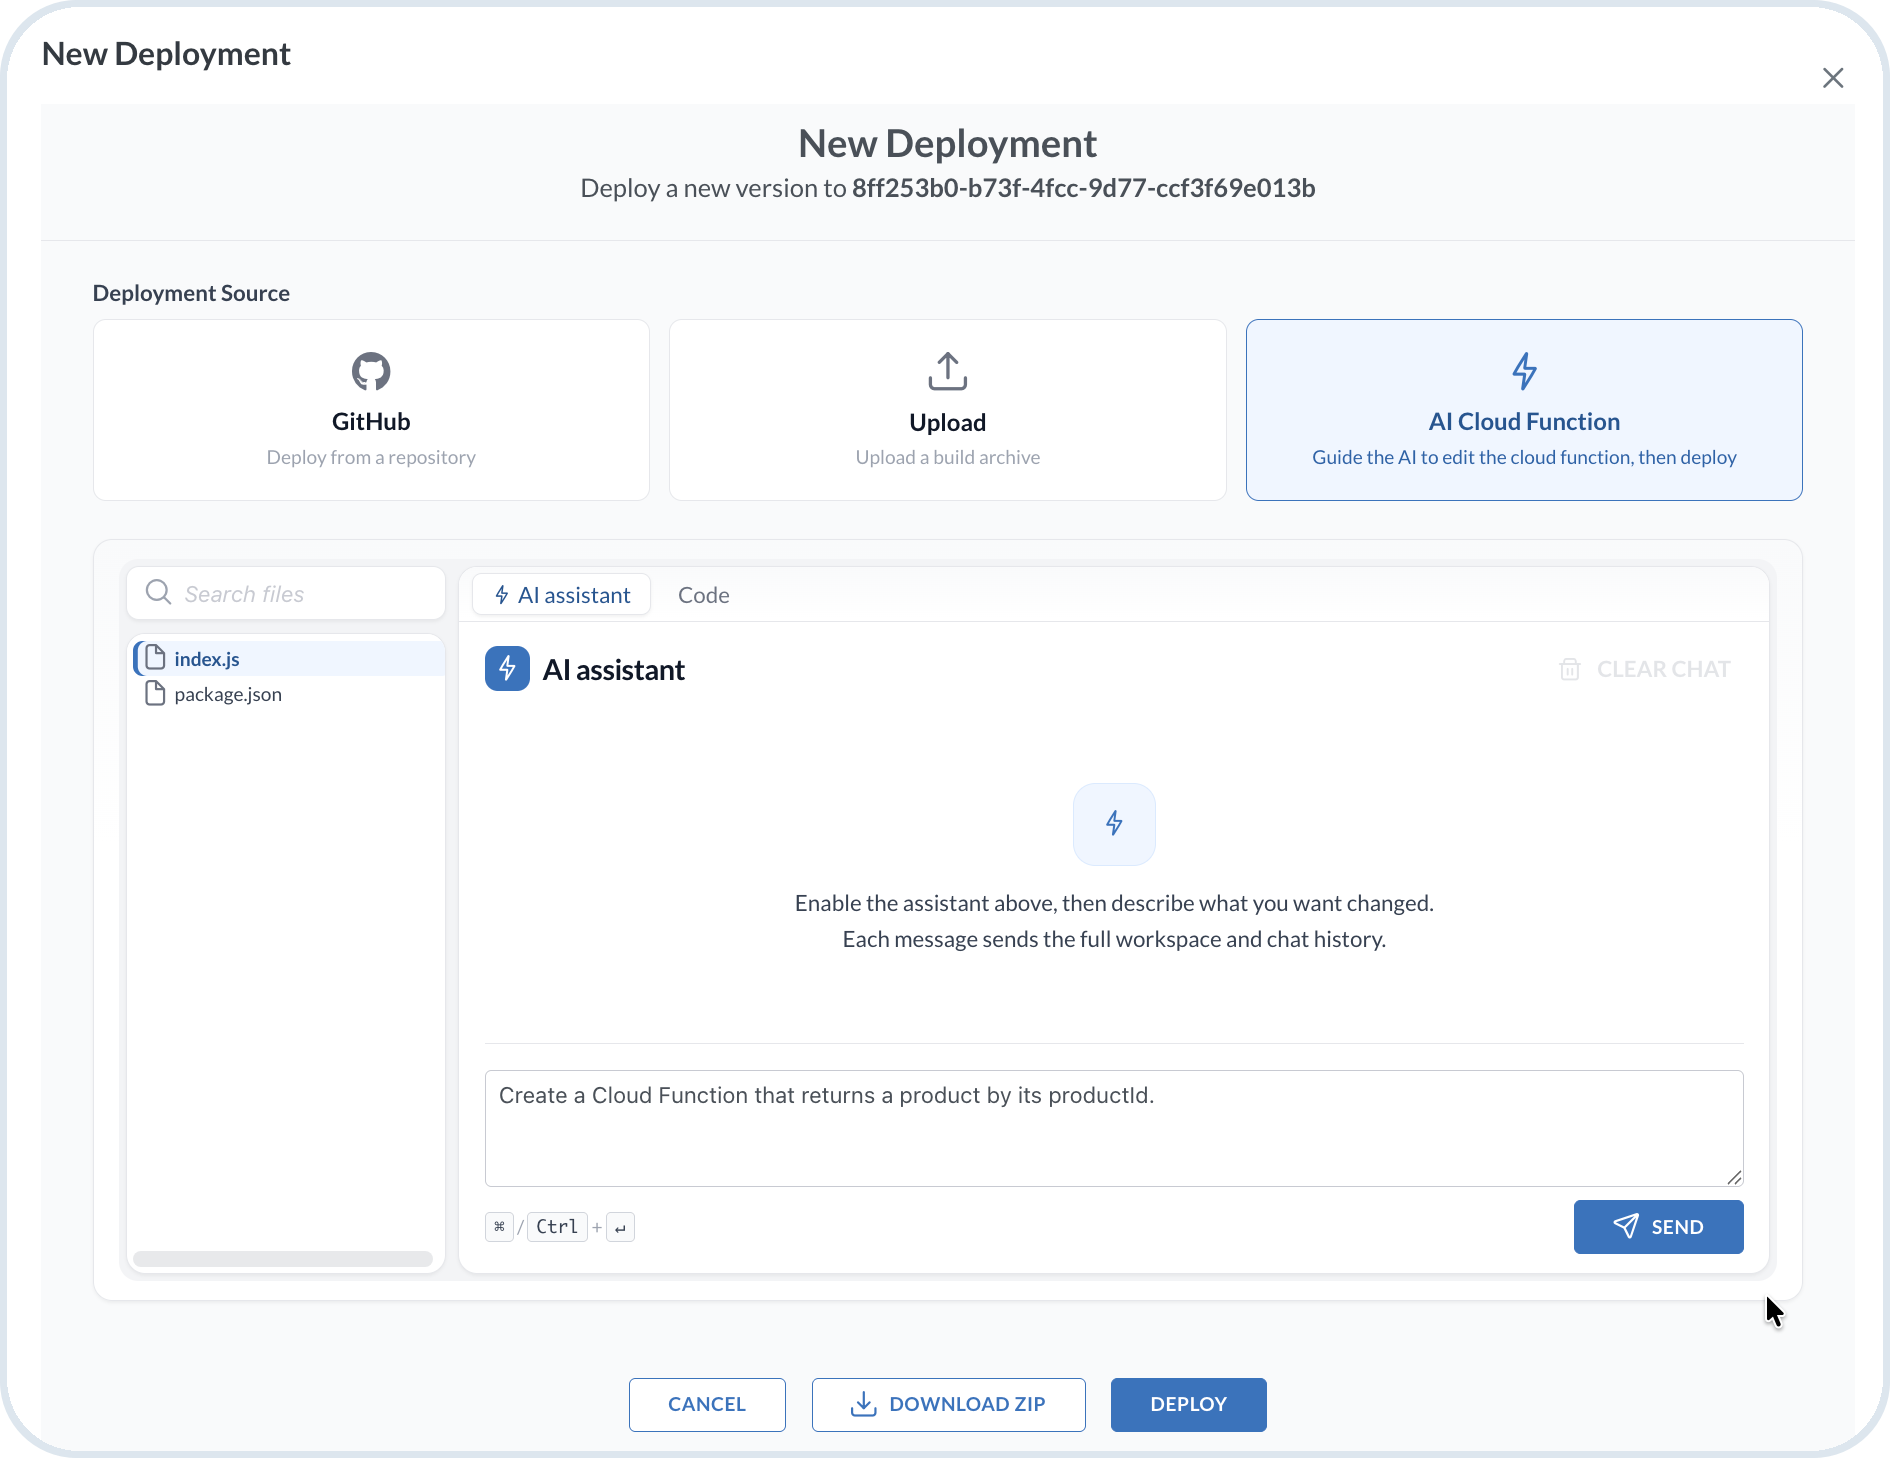Click the file icon beside index.js
1890x1458 pixels.
155,657
